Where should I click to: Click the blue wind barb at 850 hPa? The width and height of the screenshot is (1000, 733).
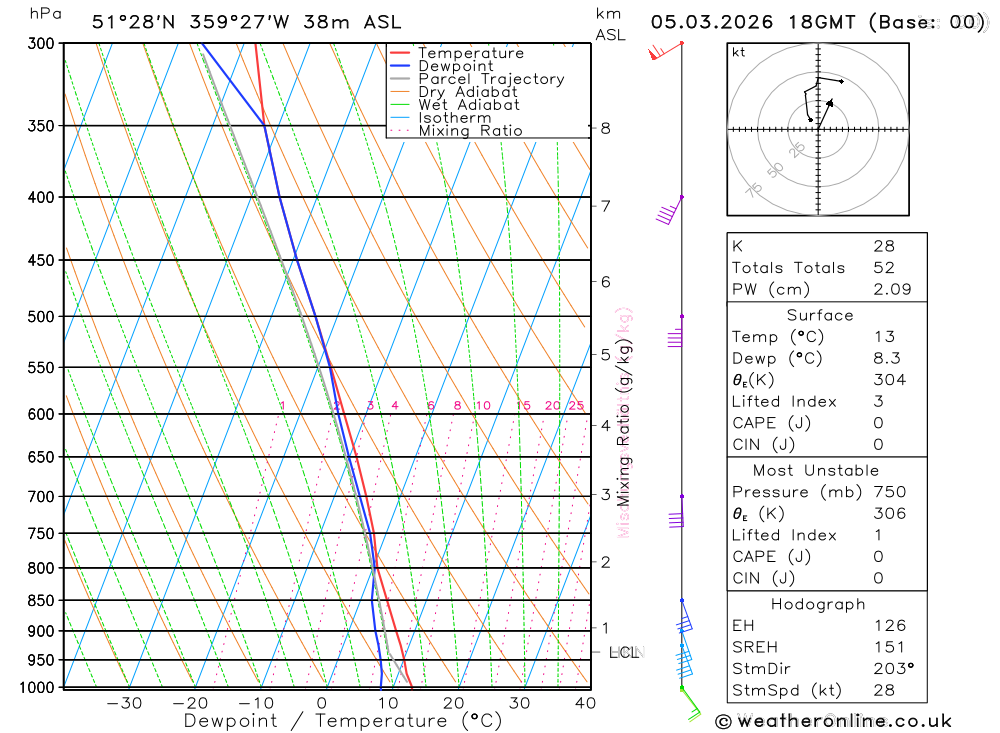(x=684, y=616)
